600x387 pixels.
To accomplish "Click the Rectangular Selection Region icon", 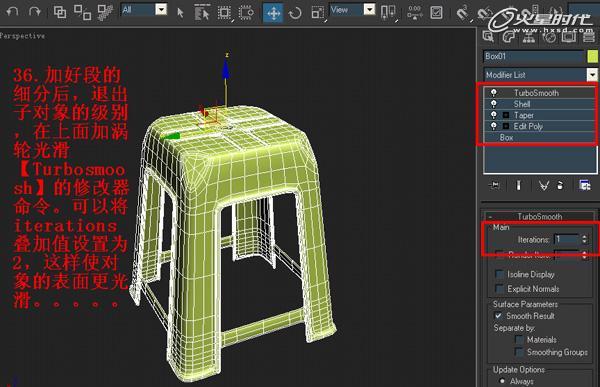I will pyautogui.click(x=224, y=13).
